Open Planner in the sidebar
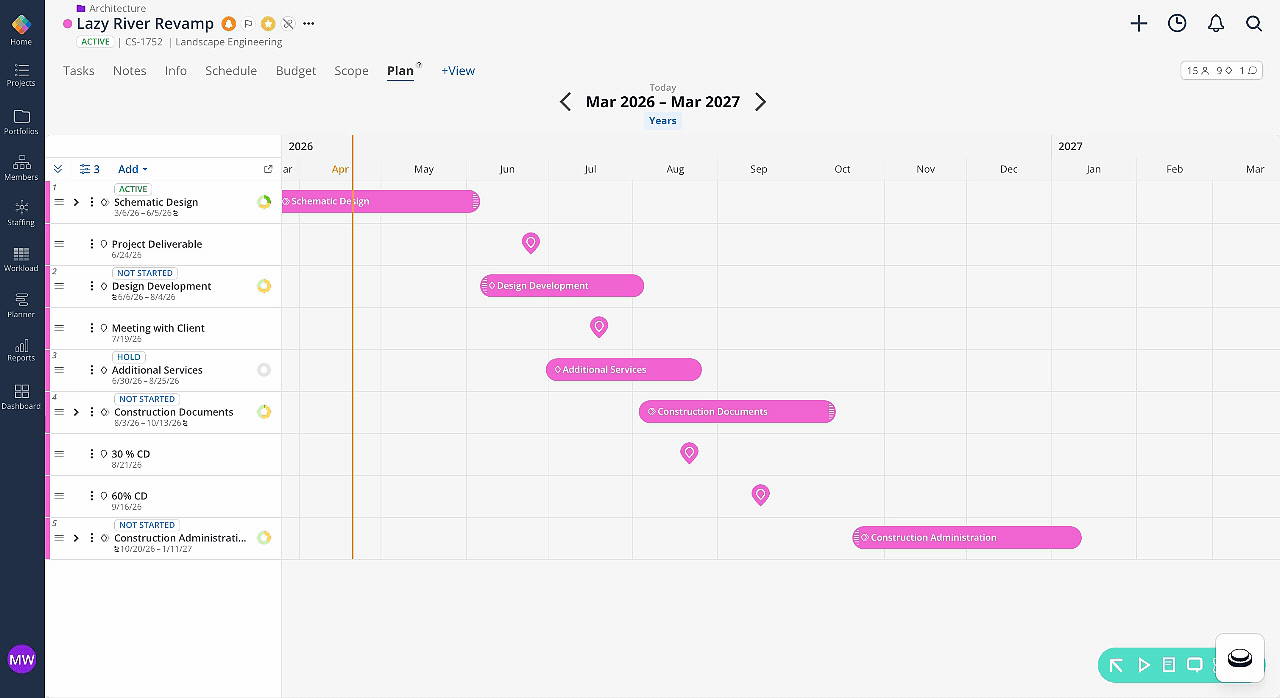Image resolution: width=1280 pixels, height=698 pixels. click(x=21, y=305)
